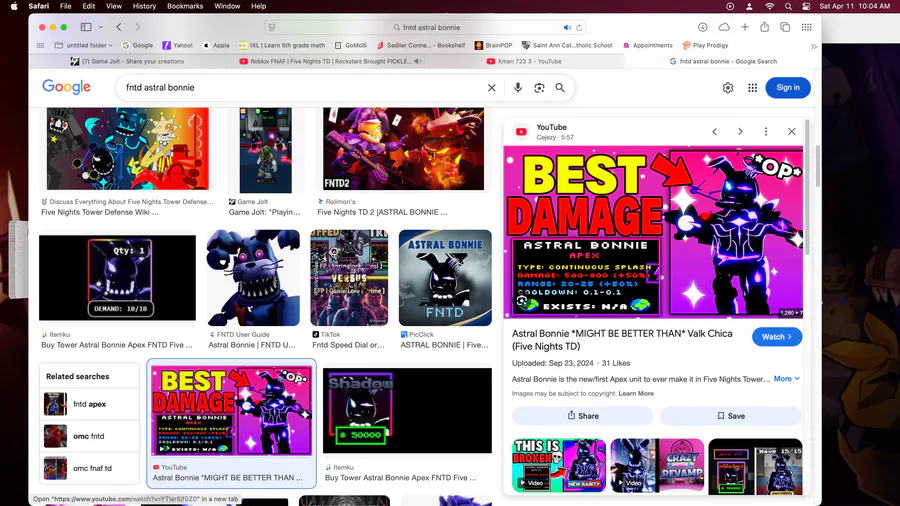Open CRAZY REVAMP related video thumbnail
900x506 pixels.
(x=657, y=465)
